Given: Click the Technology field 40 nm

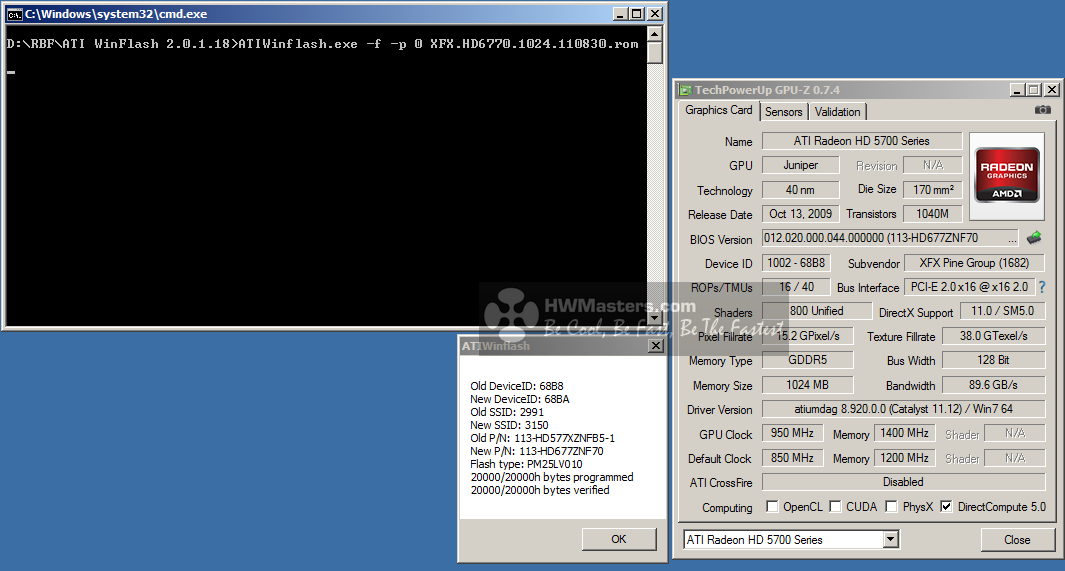Looking at the screenshot, I should click(801, 190).
